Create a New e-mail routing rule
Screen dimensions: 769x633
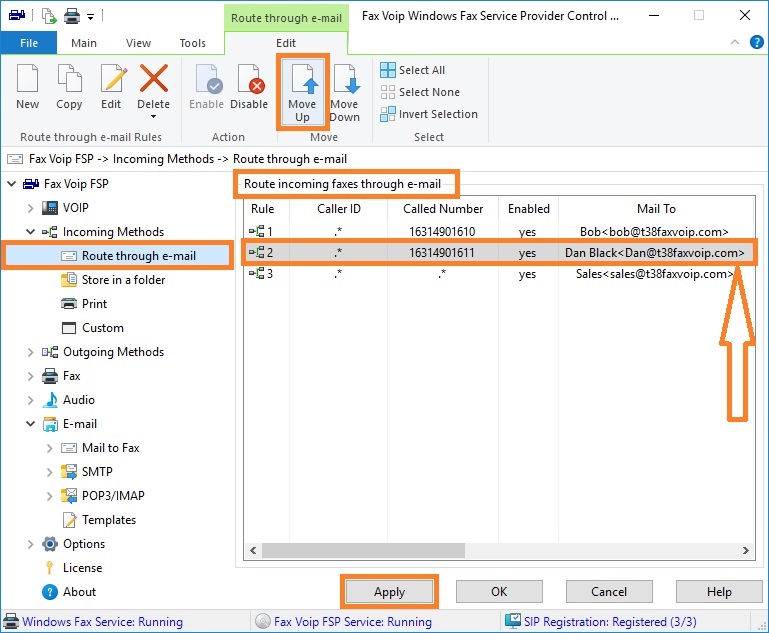(x=27, y=87)
